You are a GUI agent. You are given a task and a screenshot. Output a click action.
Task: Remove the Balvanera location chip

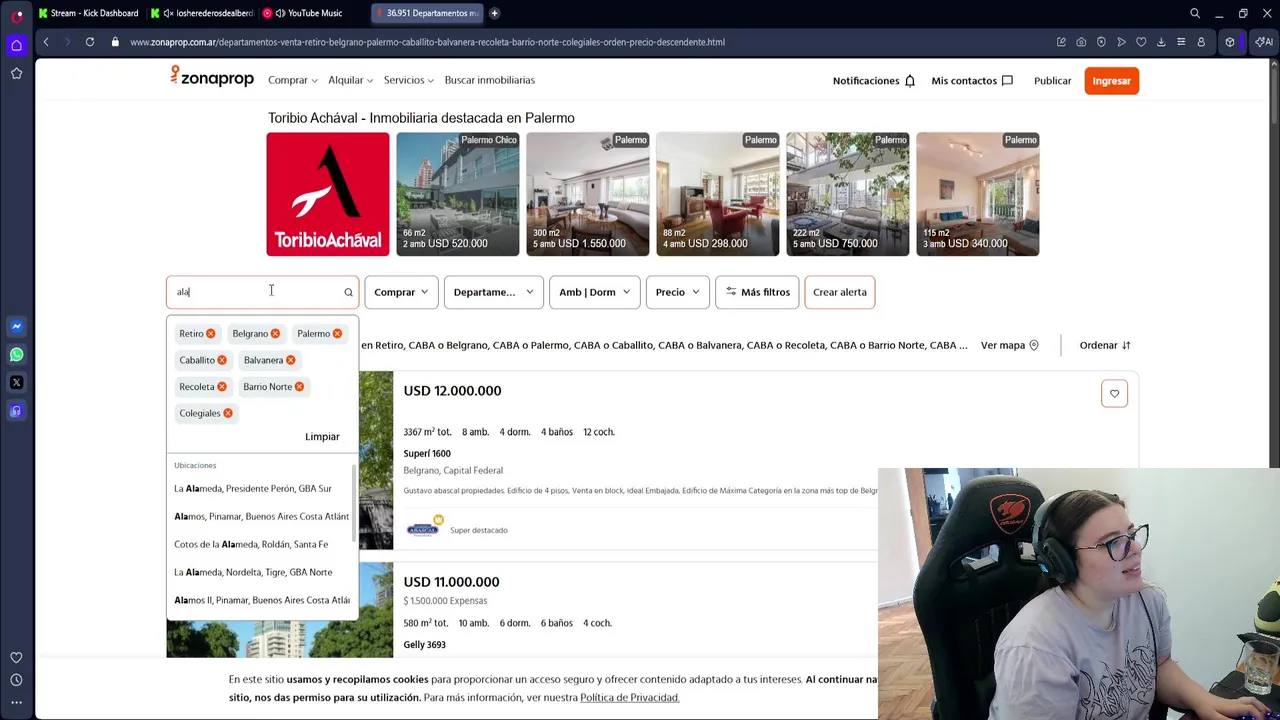pos(290,360)
